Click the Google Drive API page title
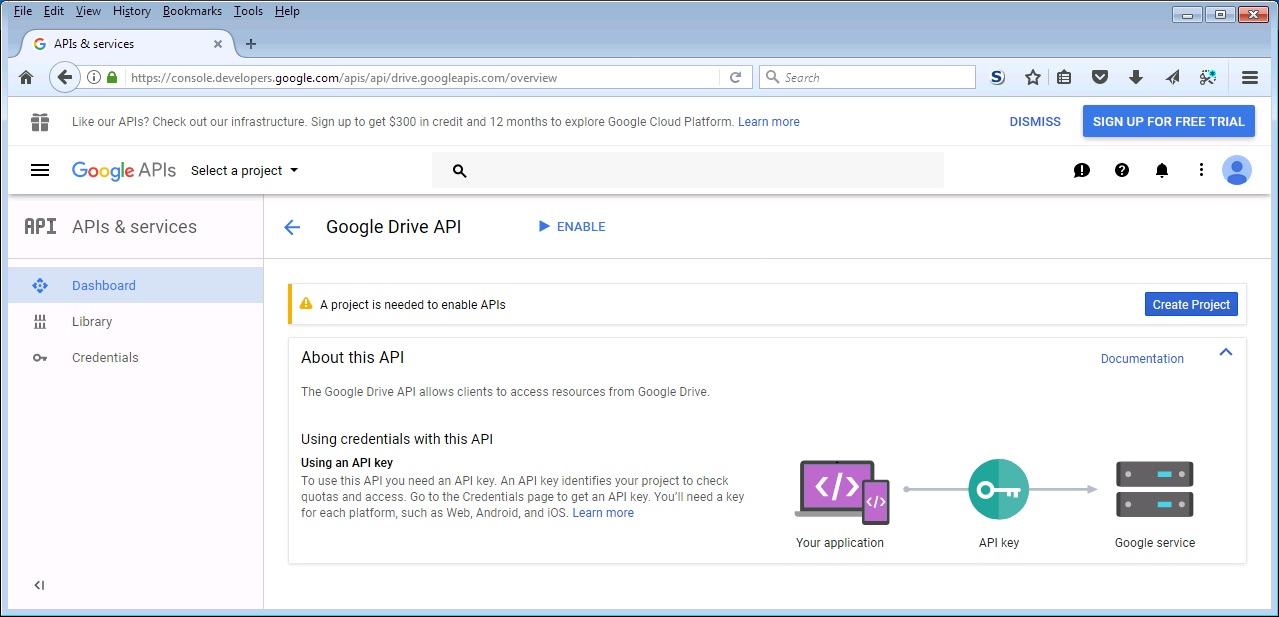The width and height of the screenshot is (1279, 617). (x=394, y=227)
